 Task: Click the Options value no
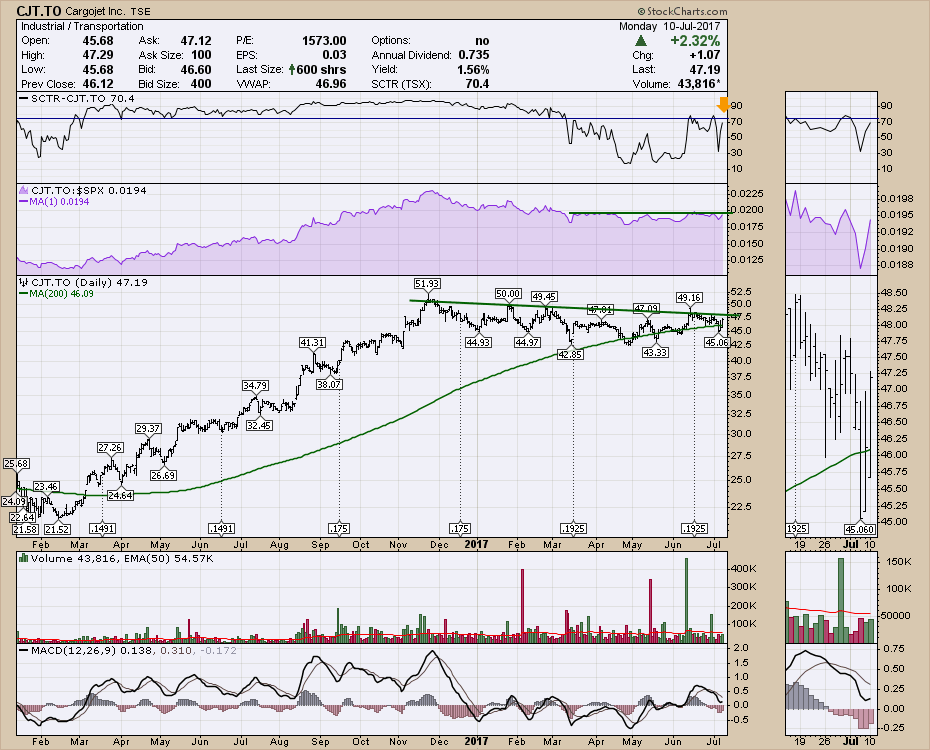coord(482,40)
